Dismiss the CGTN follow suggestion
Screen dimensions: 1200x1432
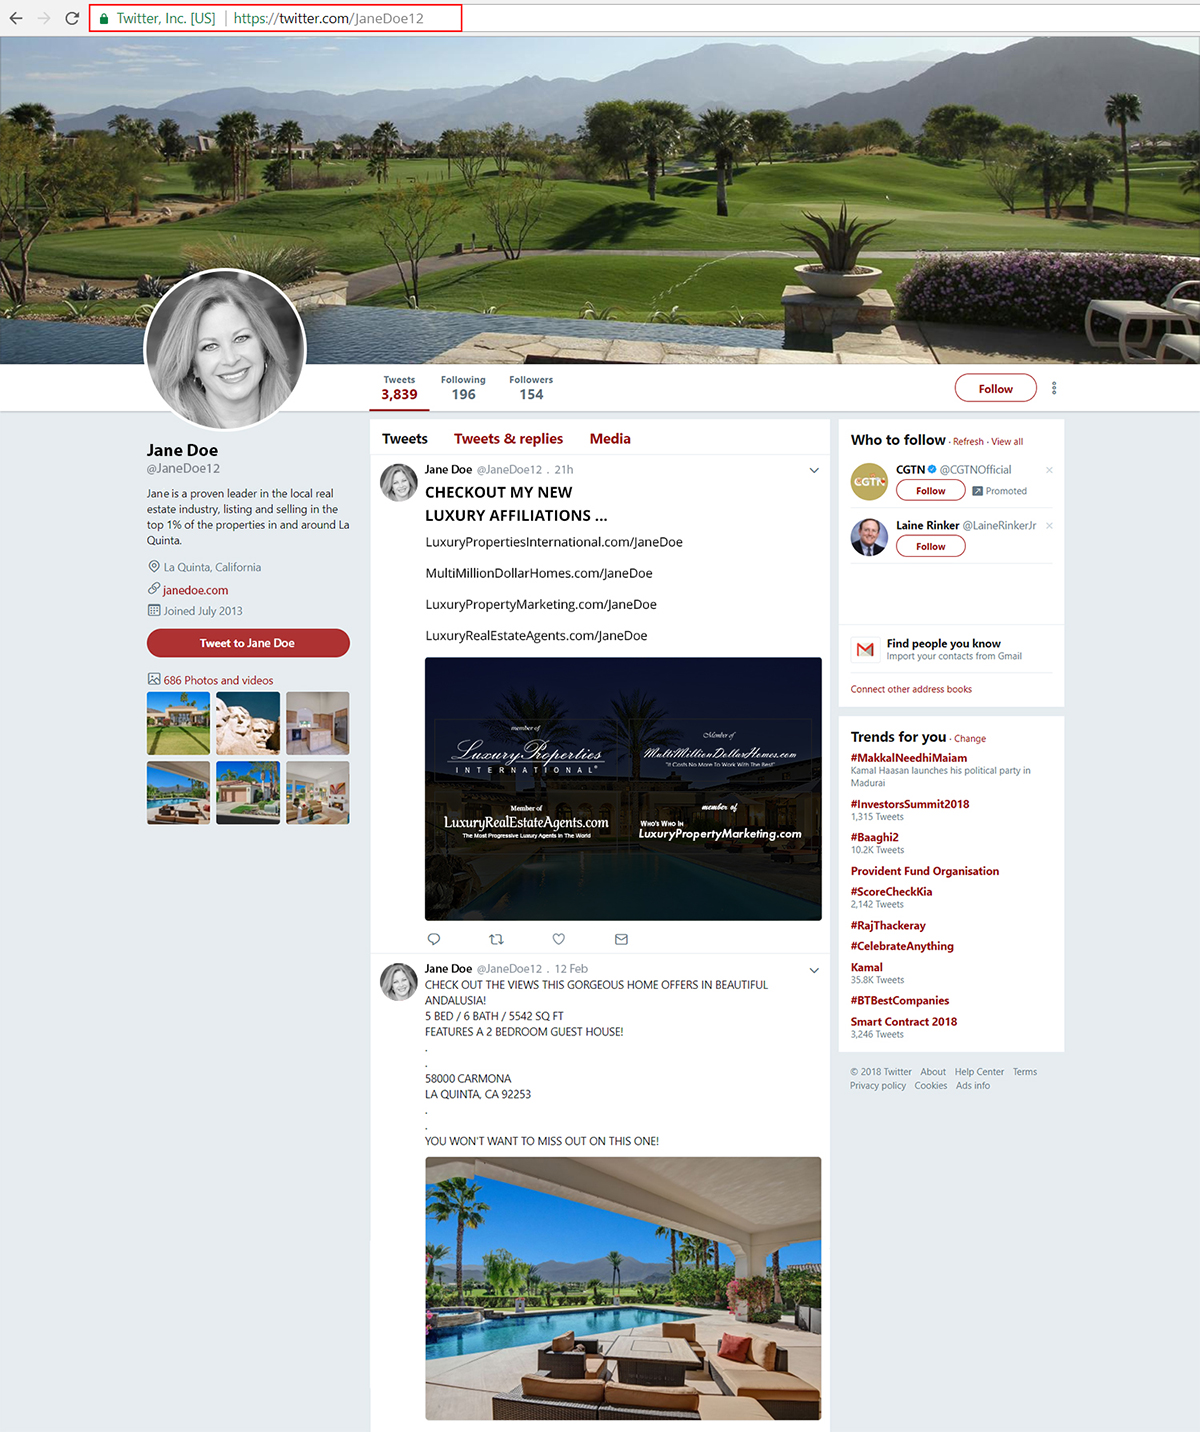pos(1049,470)
